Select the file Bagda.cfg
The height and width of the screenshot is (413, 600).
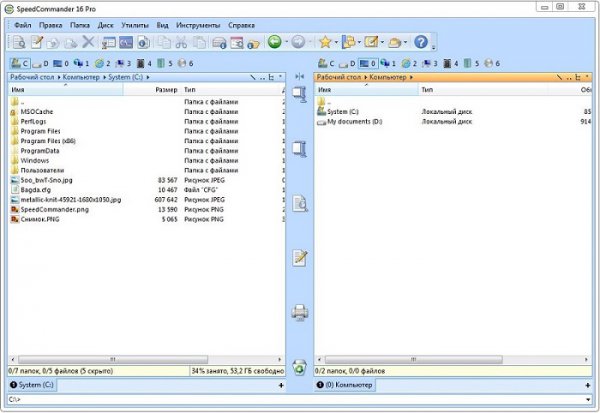pos(36,190)
